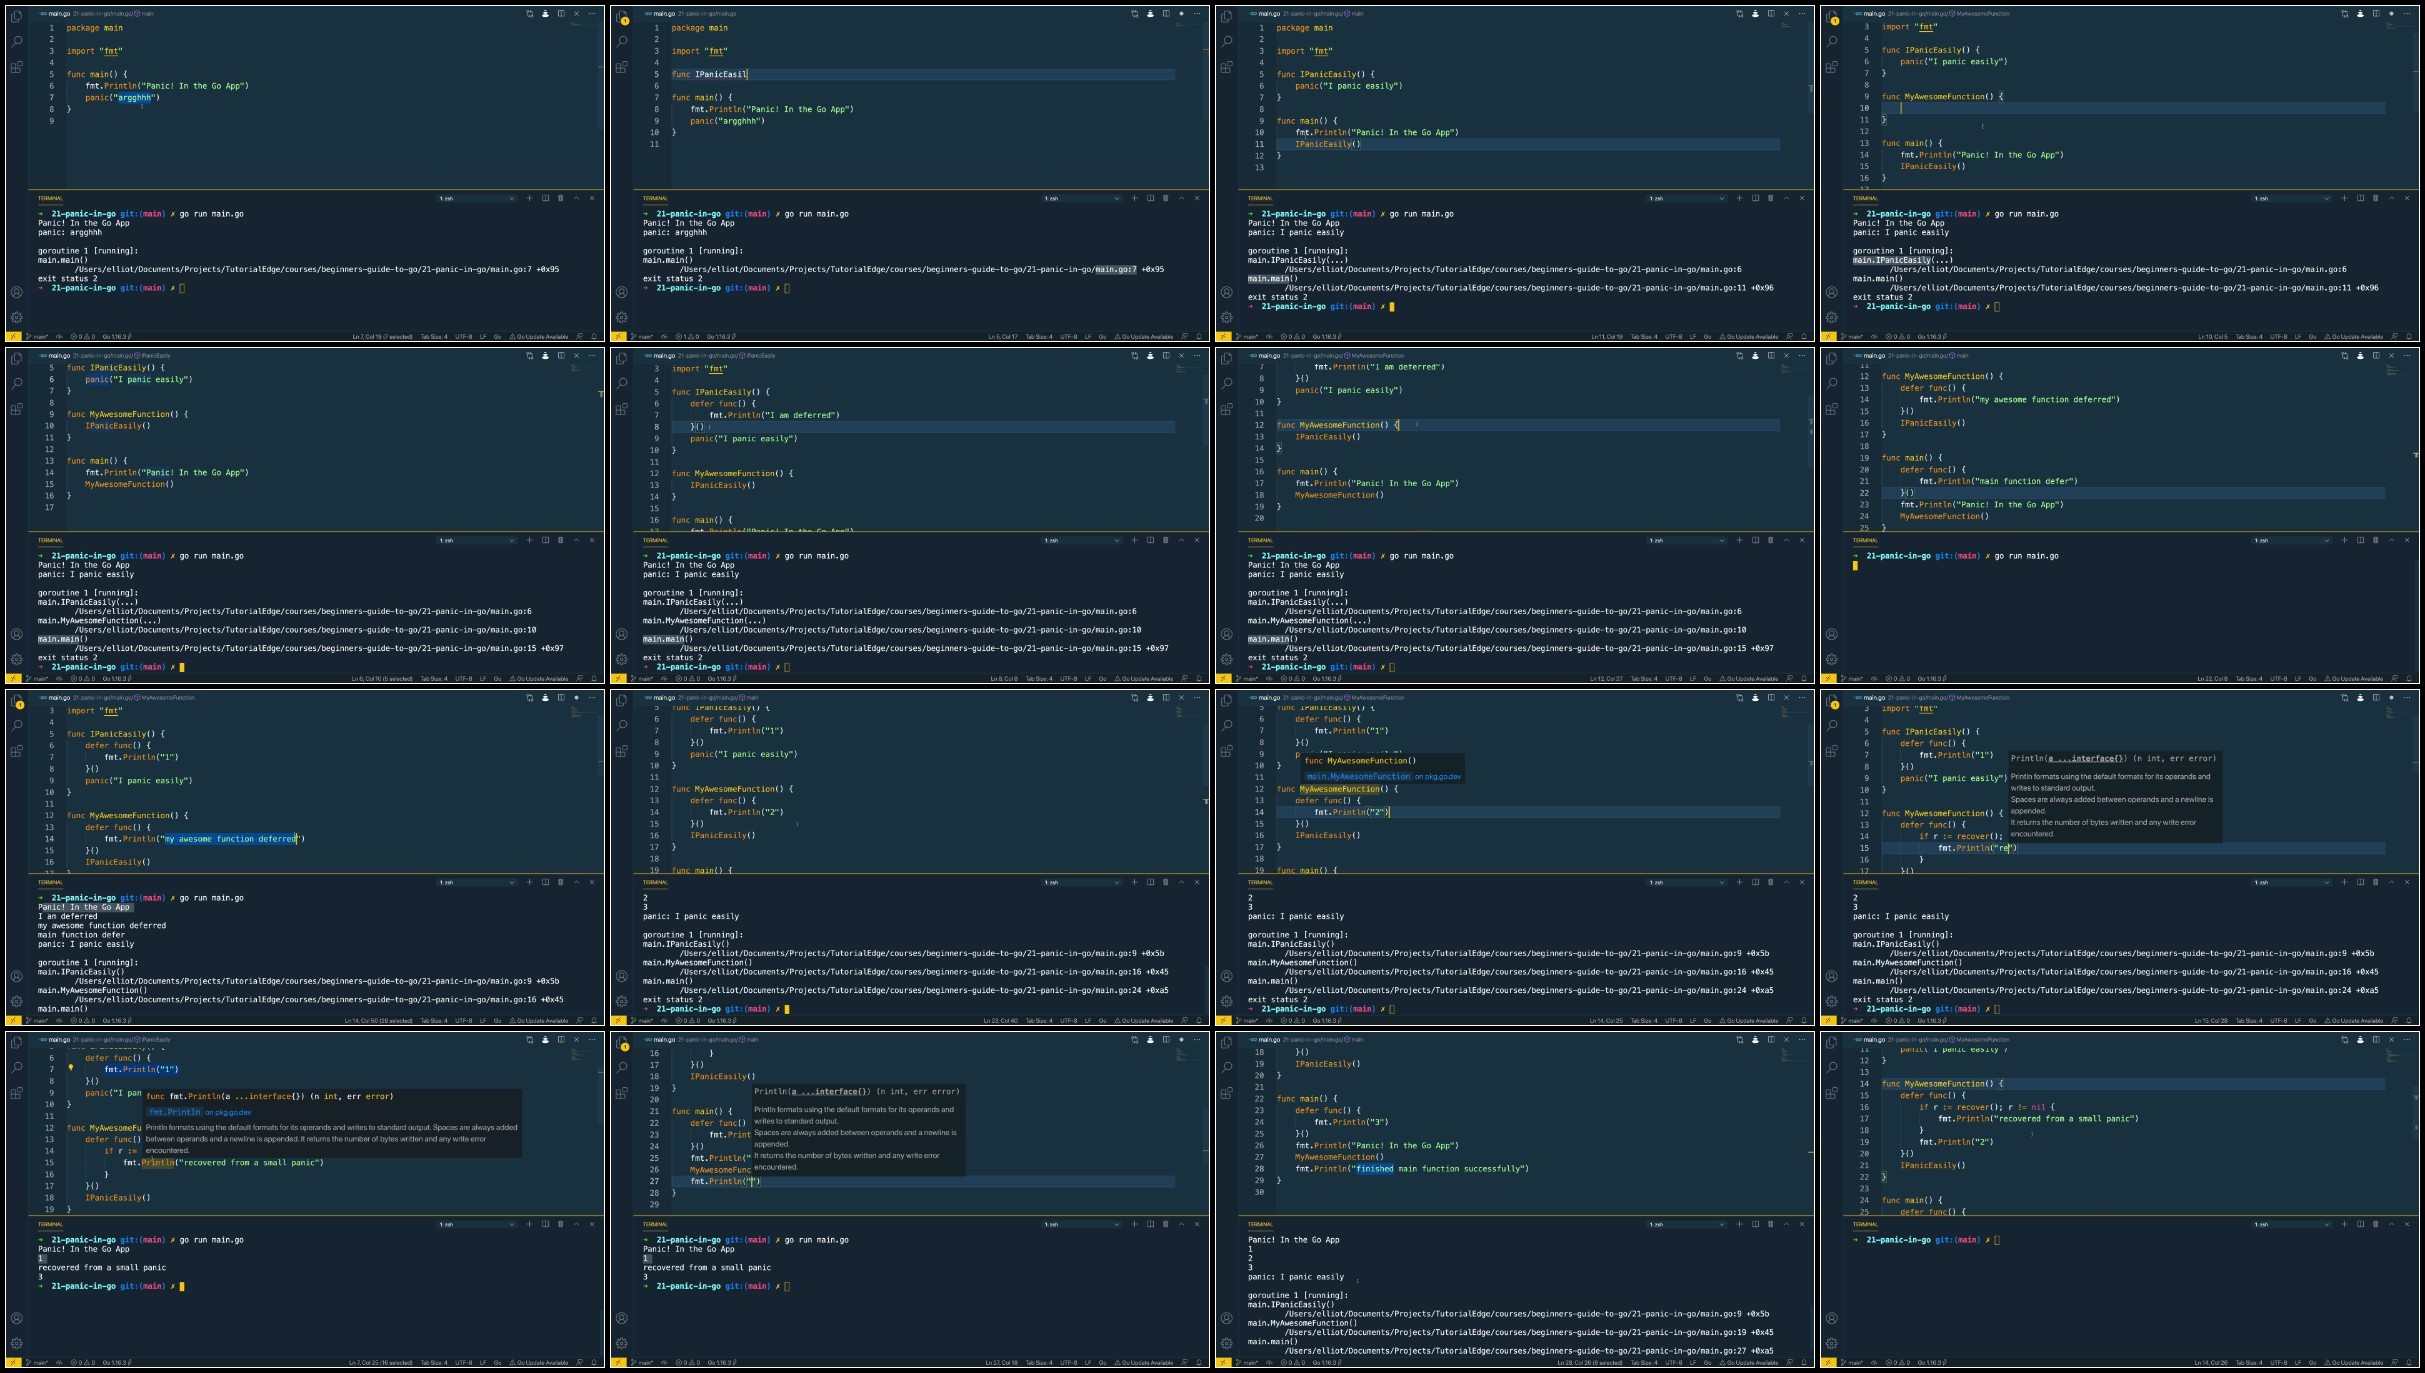The image size is (2425, 1373).
Task: Select TERMINAL tab in 'Ln 7, Col 25' frame
Action: [50, 1224]
